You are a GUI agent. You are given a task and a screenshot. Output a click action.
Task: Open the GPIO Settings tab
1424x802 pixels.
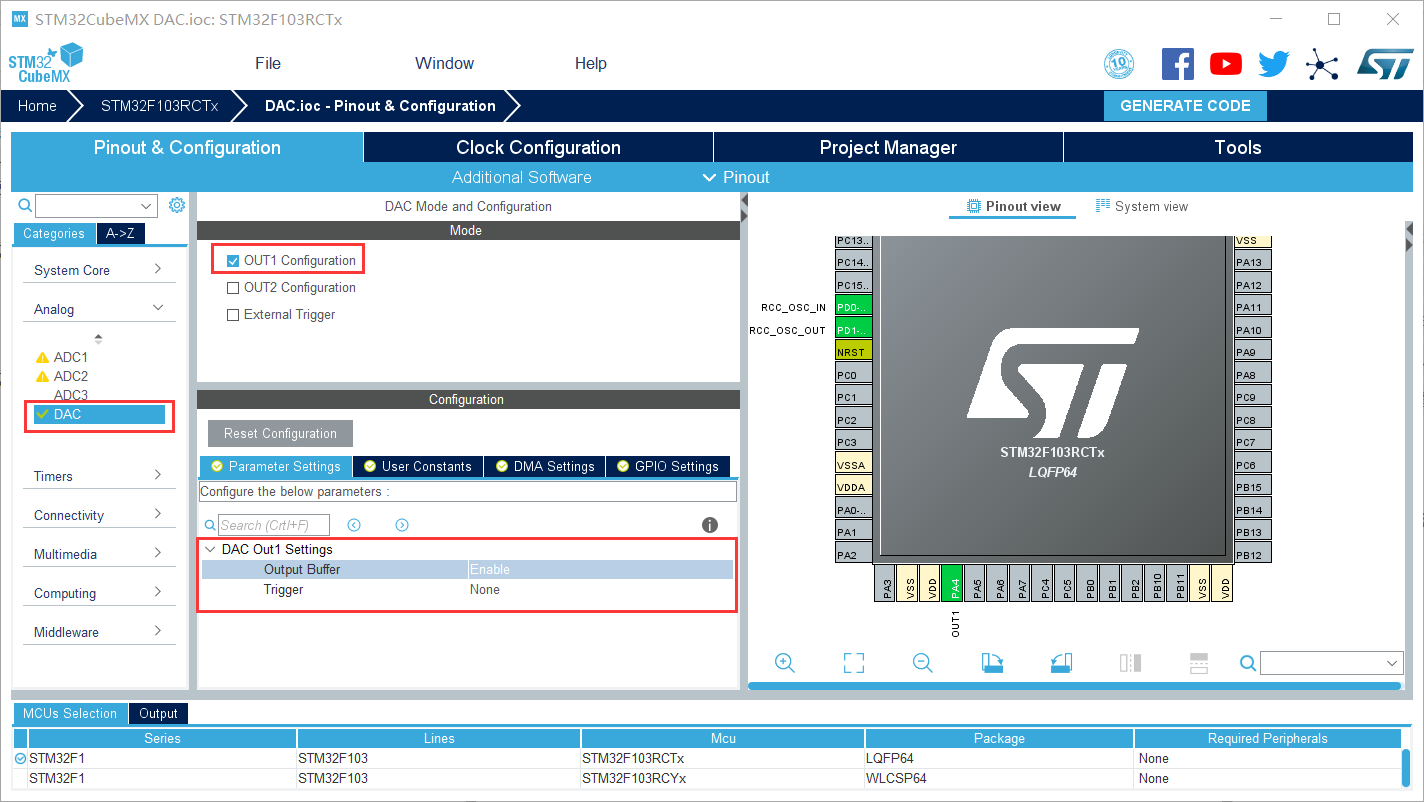click(668, 466)
